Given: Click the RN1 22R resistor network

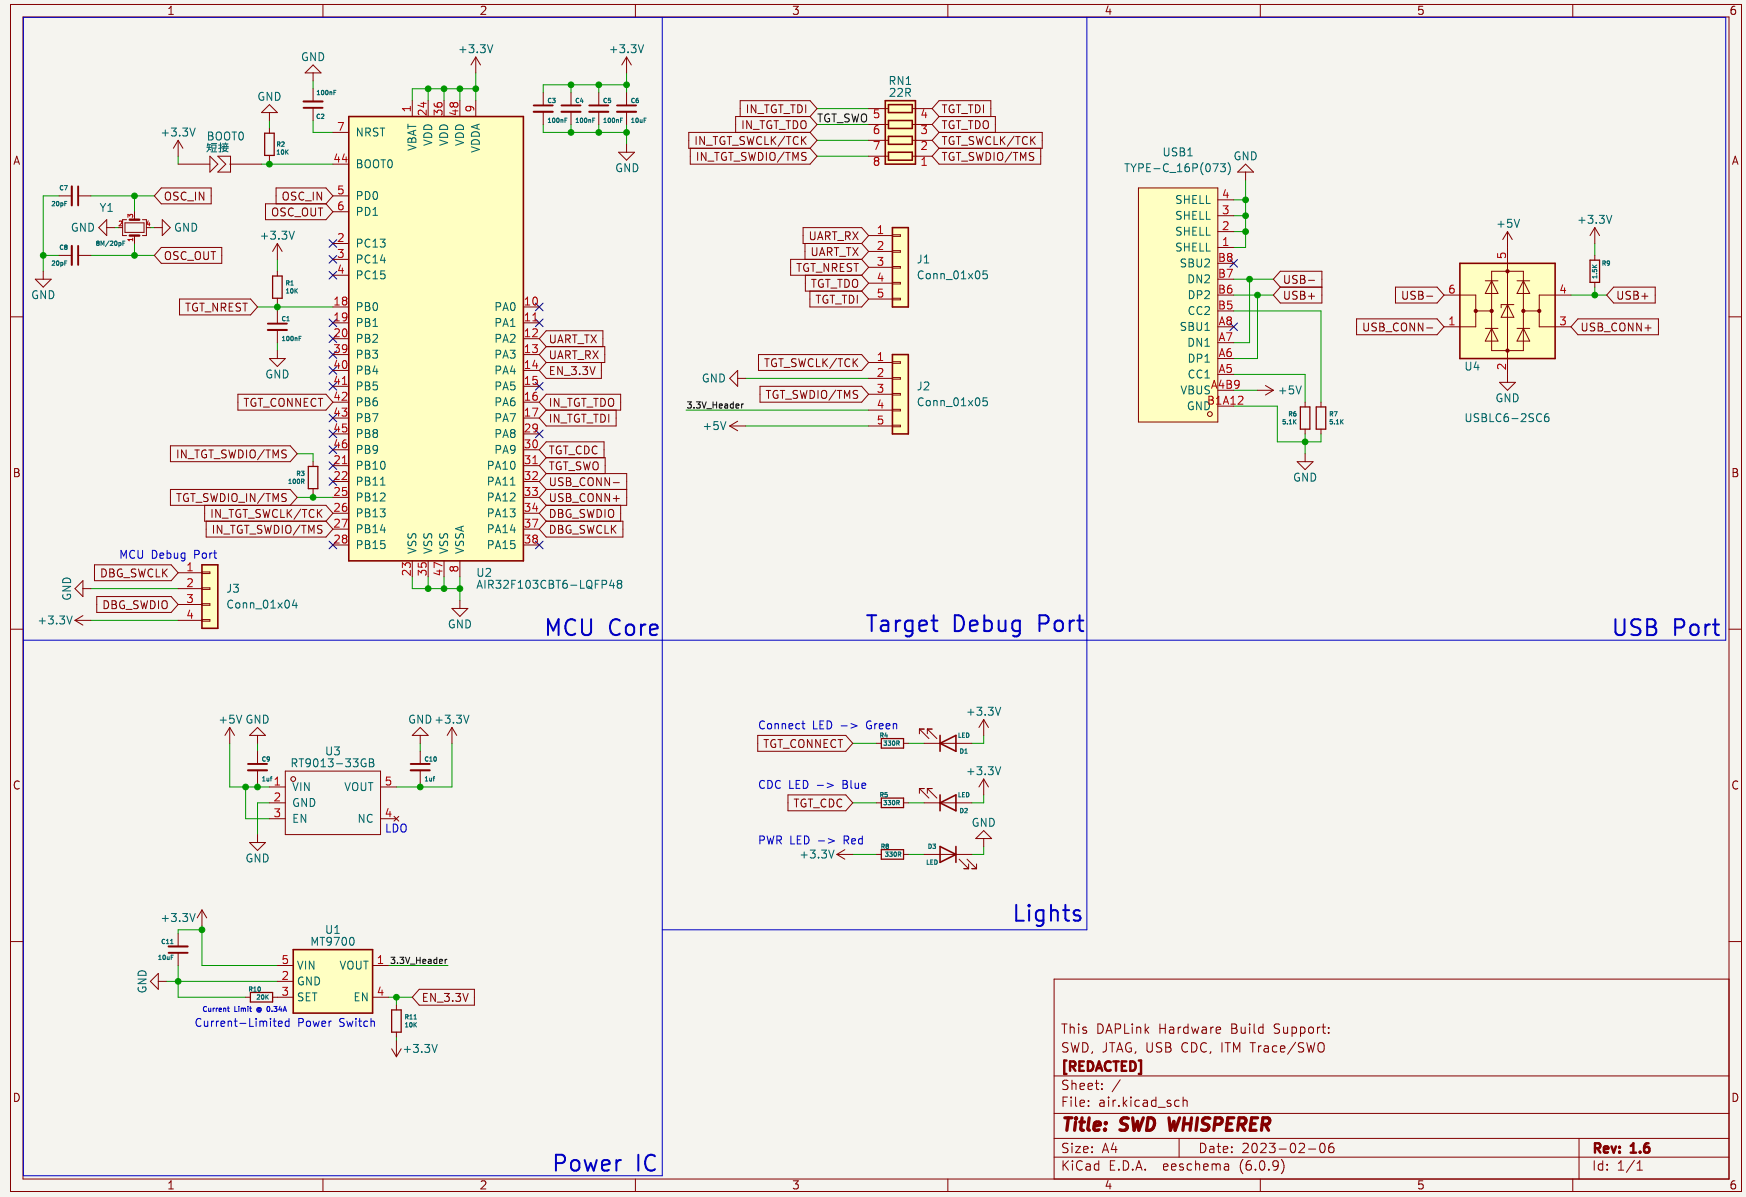Looking at the screenshot, I should [900, 133].
